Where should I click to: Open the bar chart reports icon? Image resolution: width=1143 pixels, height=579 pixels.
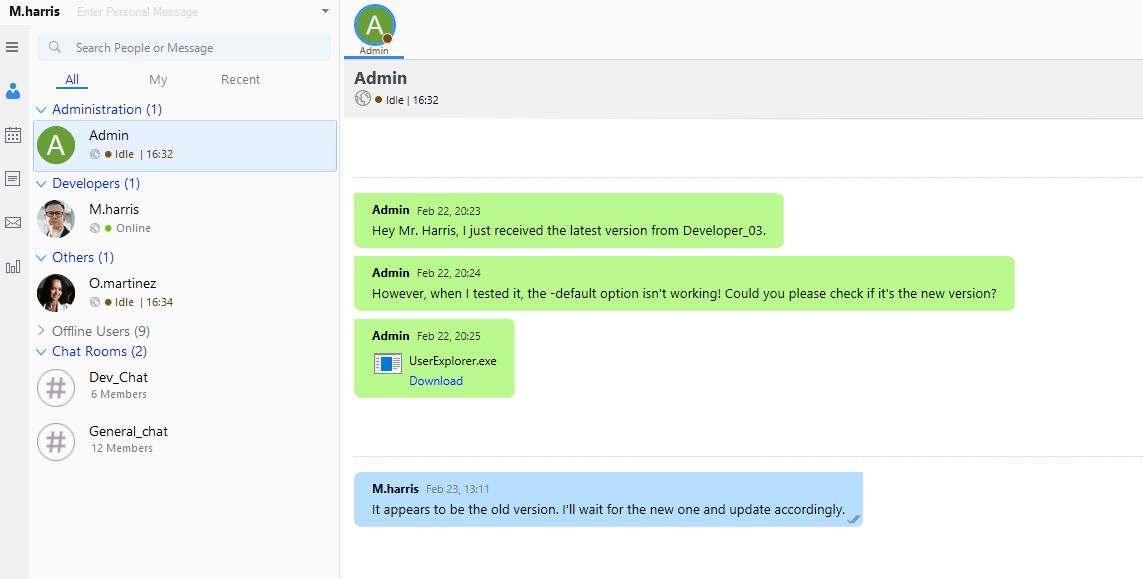tap(12, 267)
